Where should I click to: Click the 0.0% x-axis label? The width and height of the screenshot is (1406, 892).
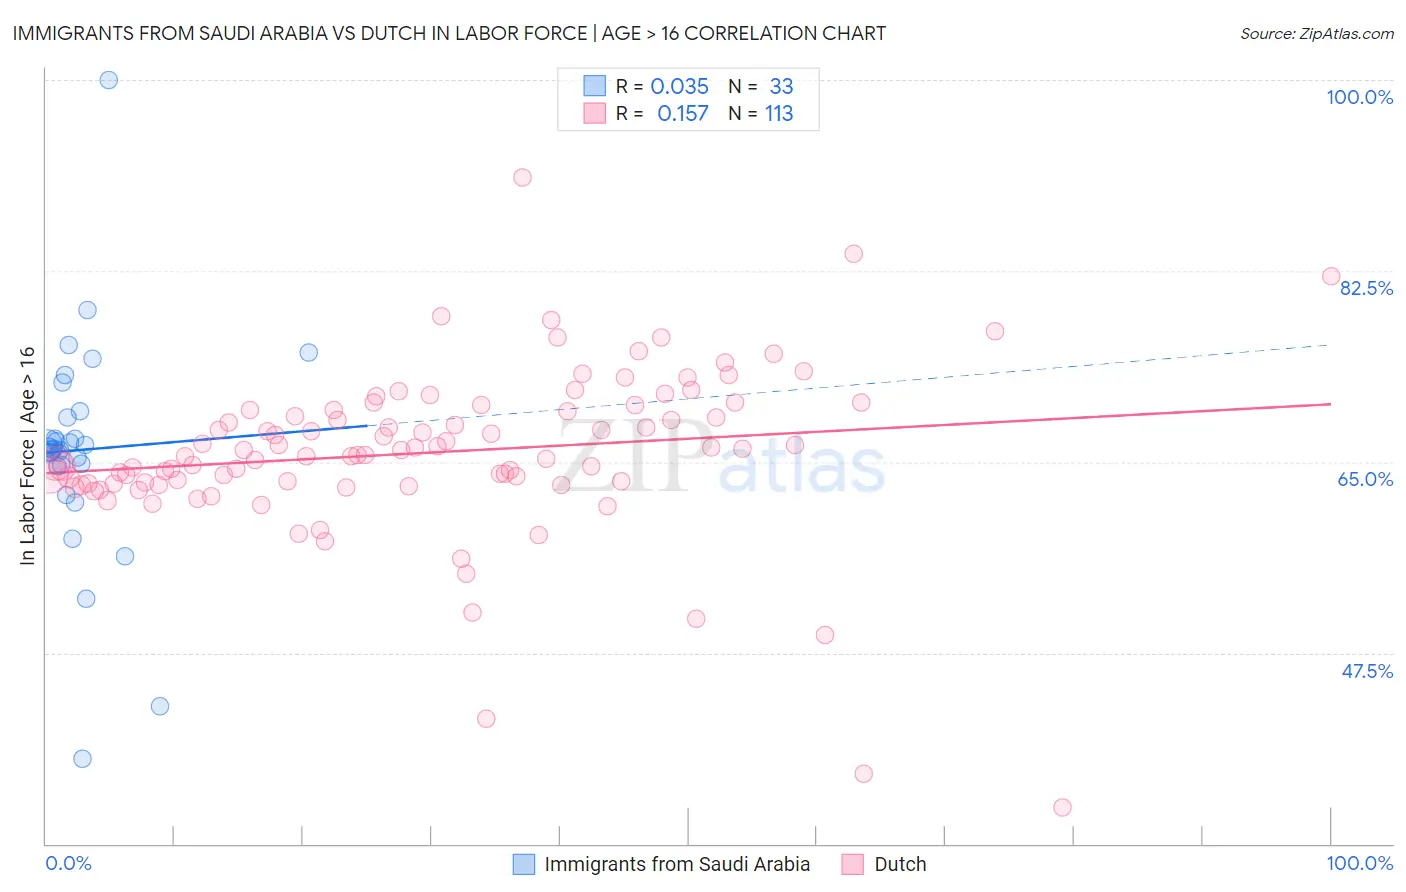click(x=68, y=863)
